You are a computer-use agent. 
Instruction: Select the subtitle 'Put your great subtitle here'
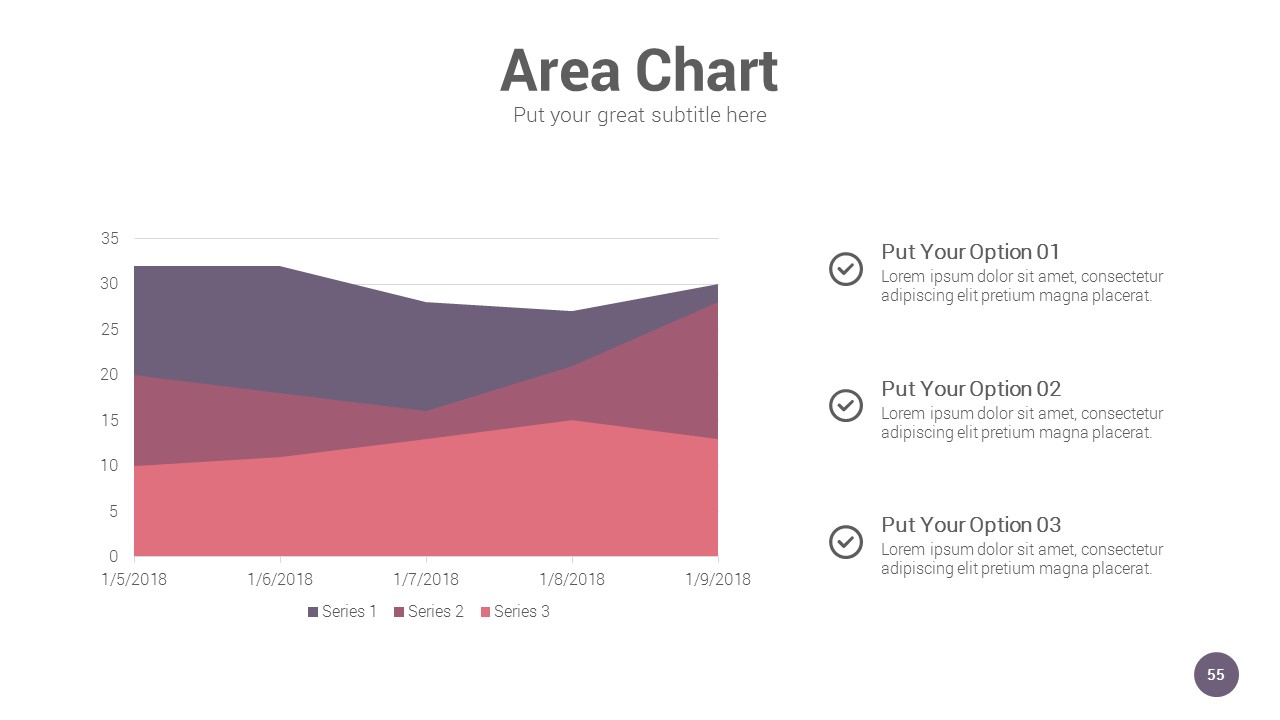639,115
